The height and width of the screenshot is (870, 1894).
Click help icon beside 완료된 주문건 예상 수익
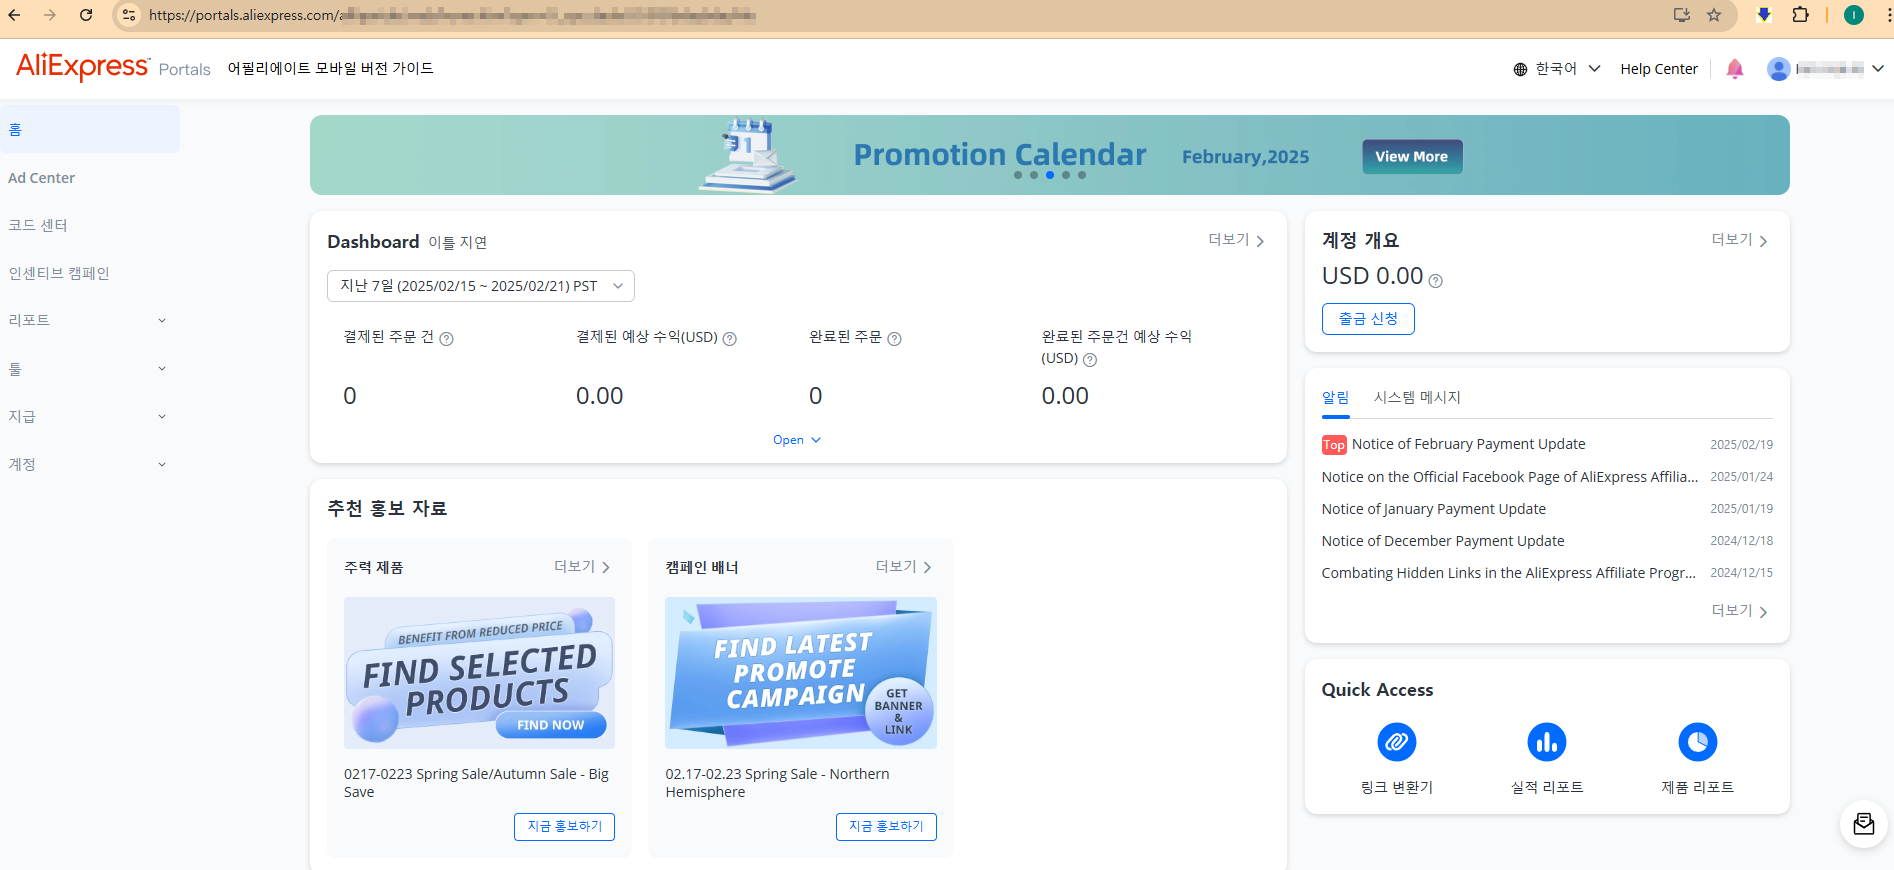[x=1090, y=360]
